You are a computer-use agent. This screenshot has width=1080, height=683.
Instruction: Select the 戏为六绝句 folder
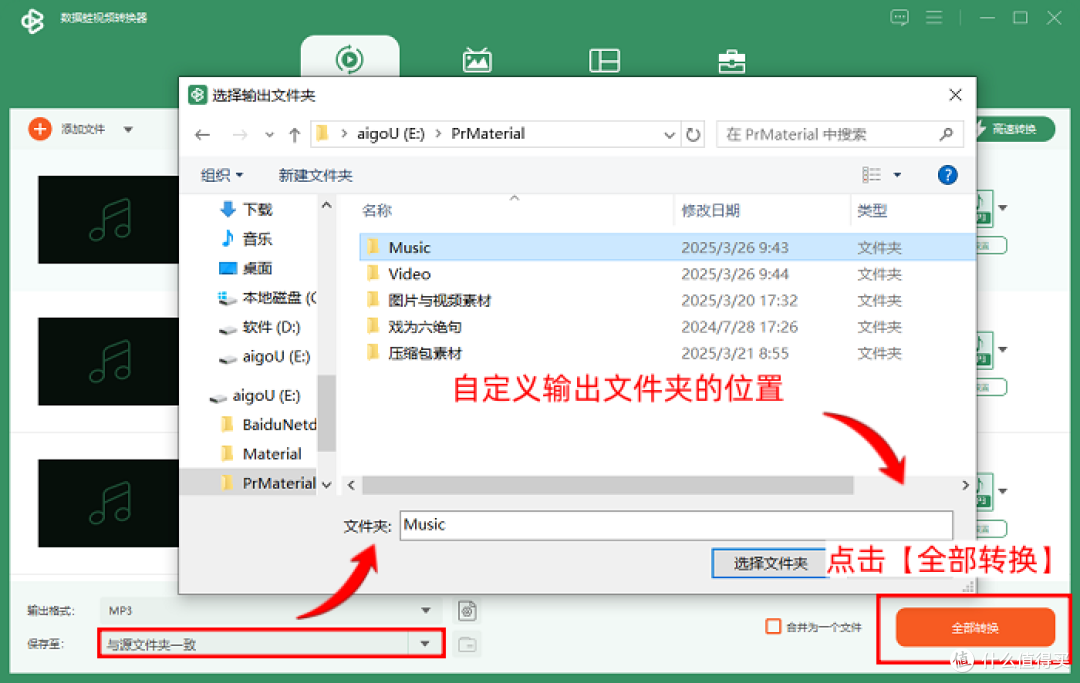tap(425, 327)
